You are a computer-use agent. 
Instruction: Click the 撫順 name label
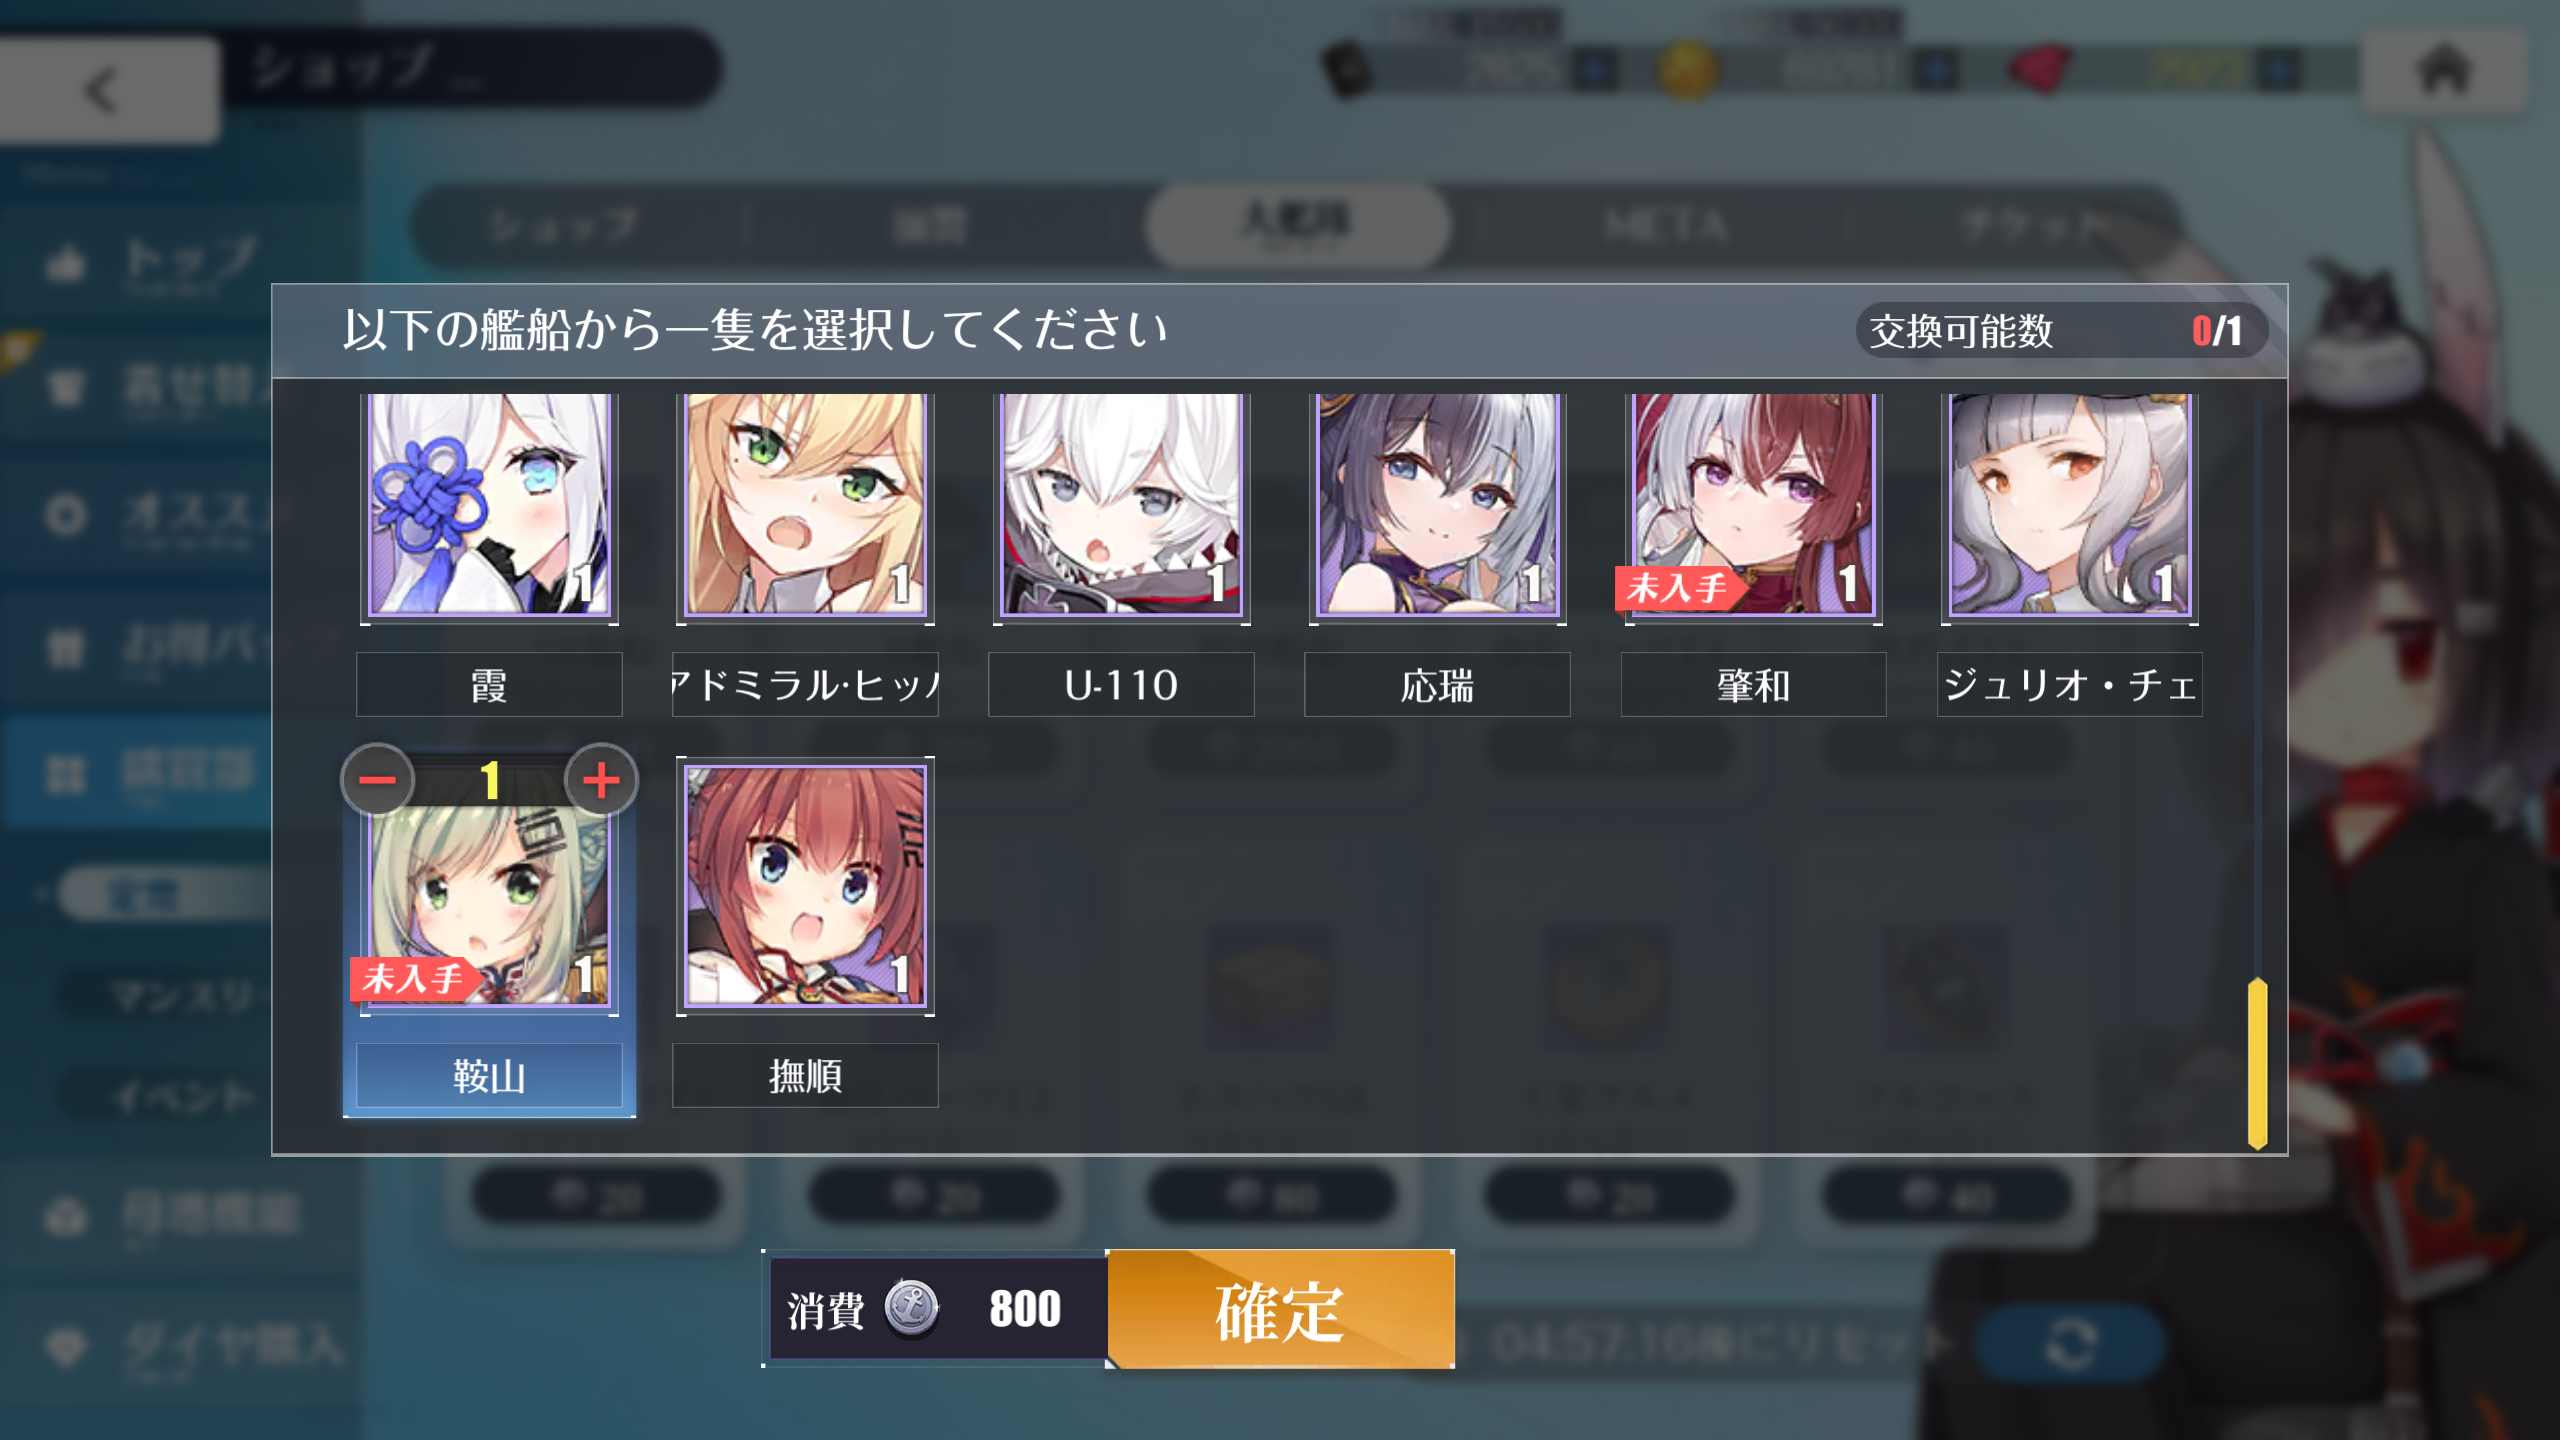pyautogui.click(x=805, y=1076)
